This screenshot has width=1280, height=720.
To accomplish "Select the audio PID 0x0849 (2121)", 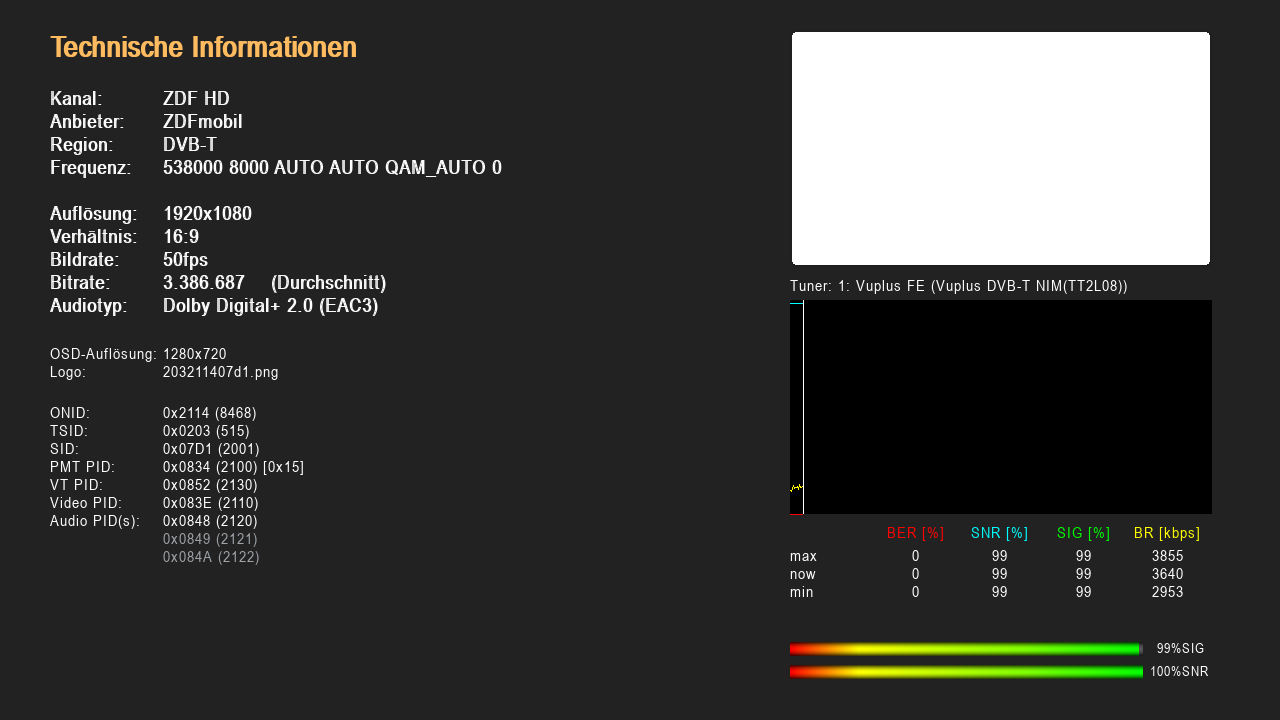I will (210, 539).
